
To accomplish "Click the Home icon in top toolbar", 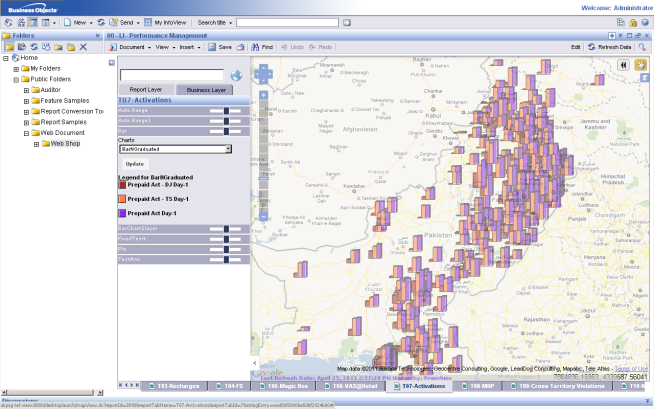I will pos(8,23).
